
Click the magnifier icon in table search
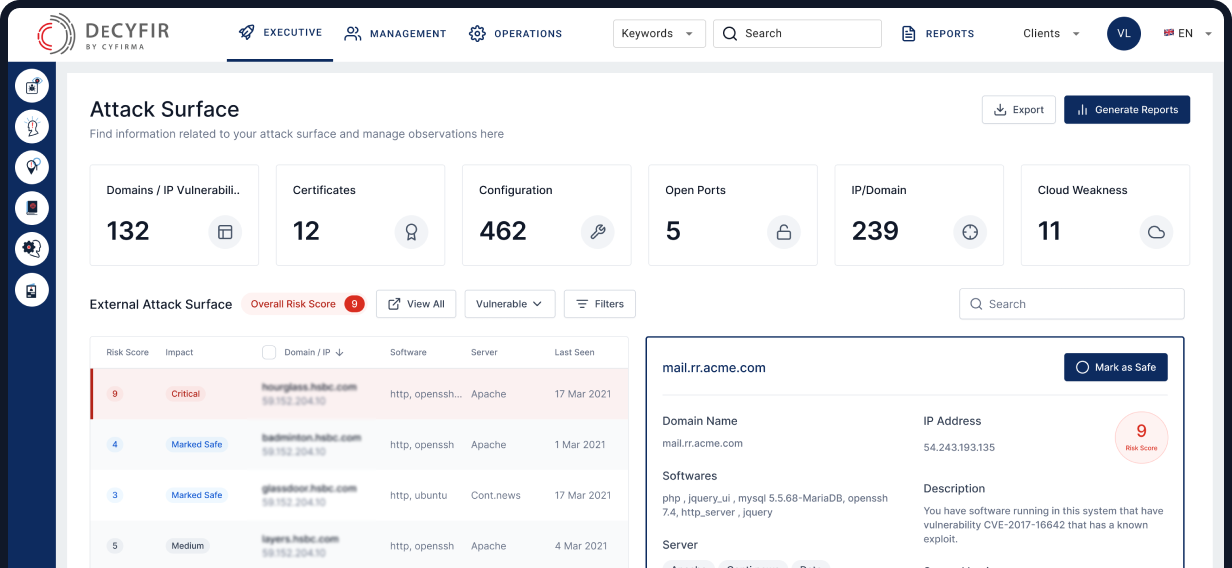tap(976, 304)
